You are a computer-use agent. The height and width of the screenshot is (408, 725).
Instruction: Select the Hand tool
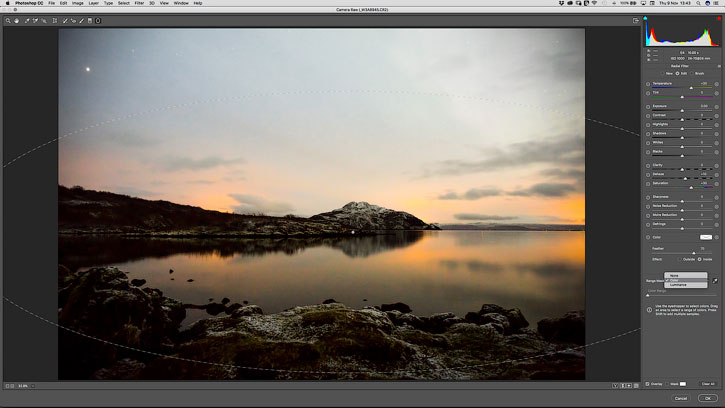(17, 21)
